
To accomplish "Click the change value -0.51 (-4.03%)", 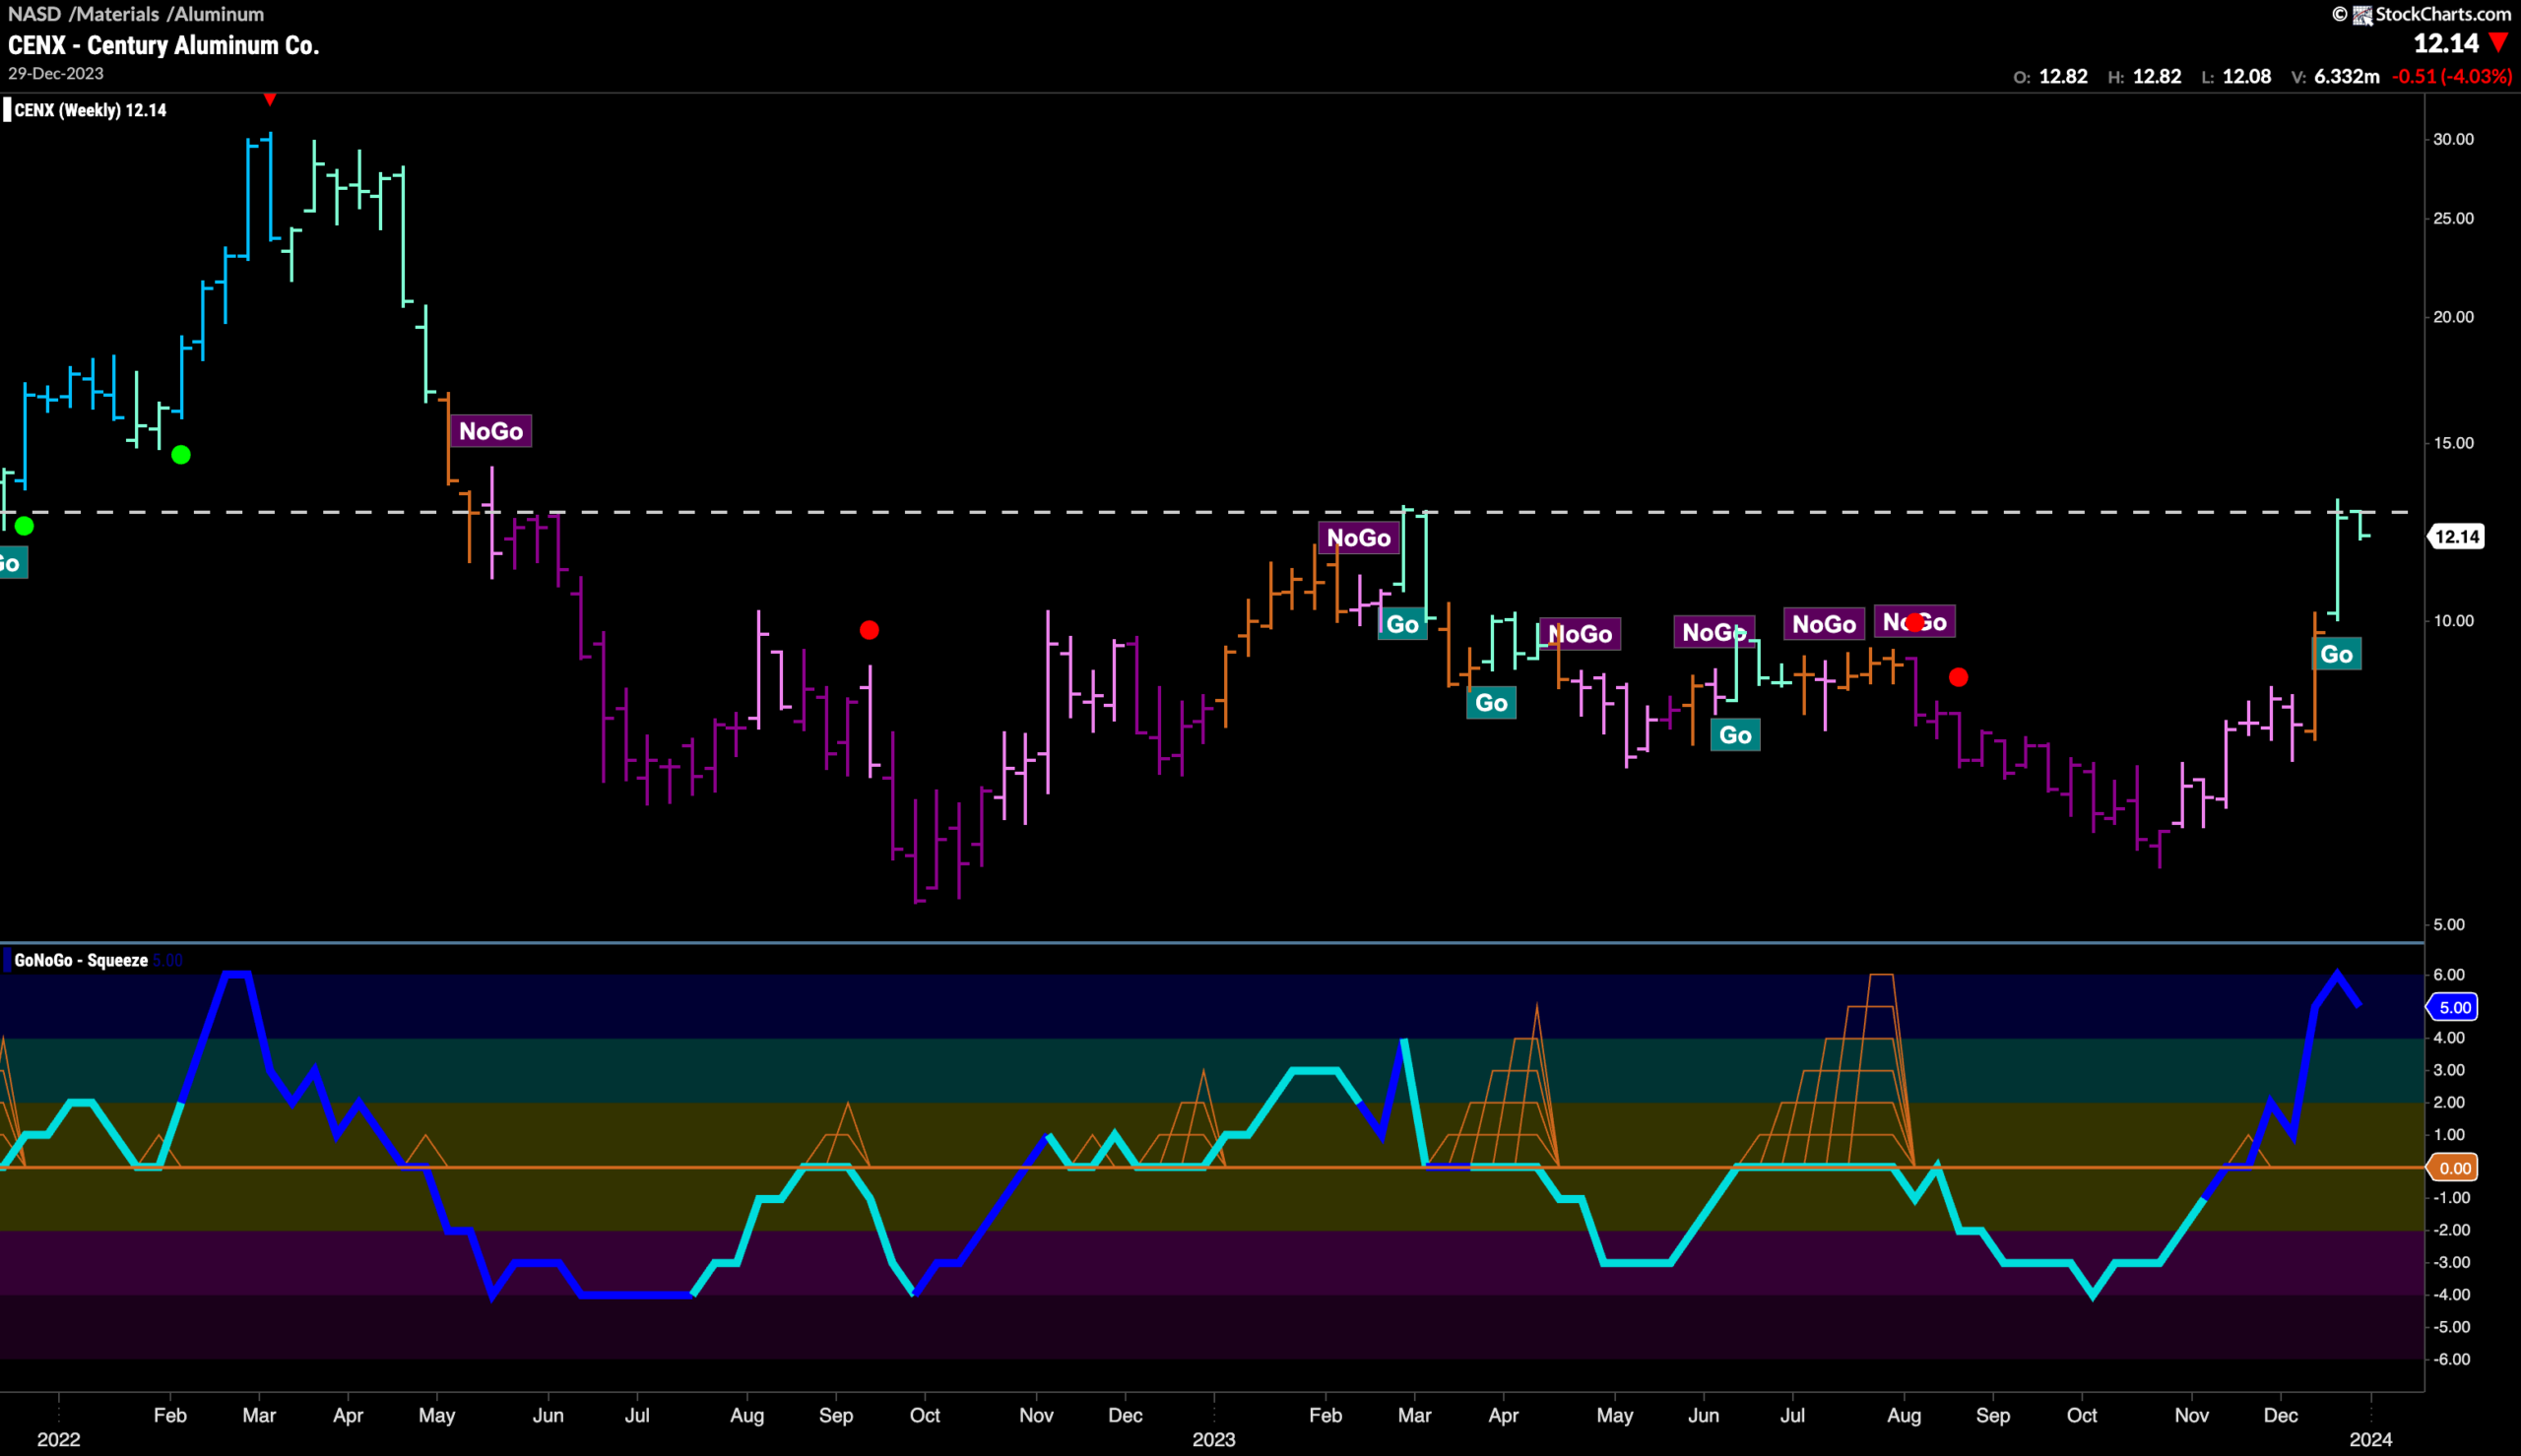I will [x=2452, y=76].
